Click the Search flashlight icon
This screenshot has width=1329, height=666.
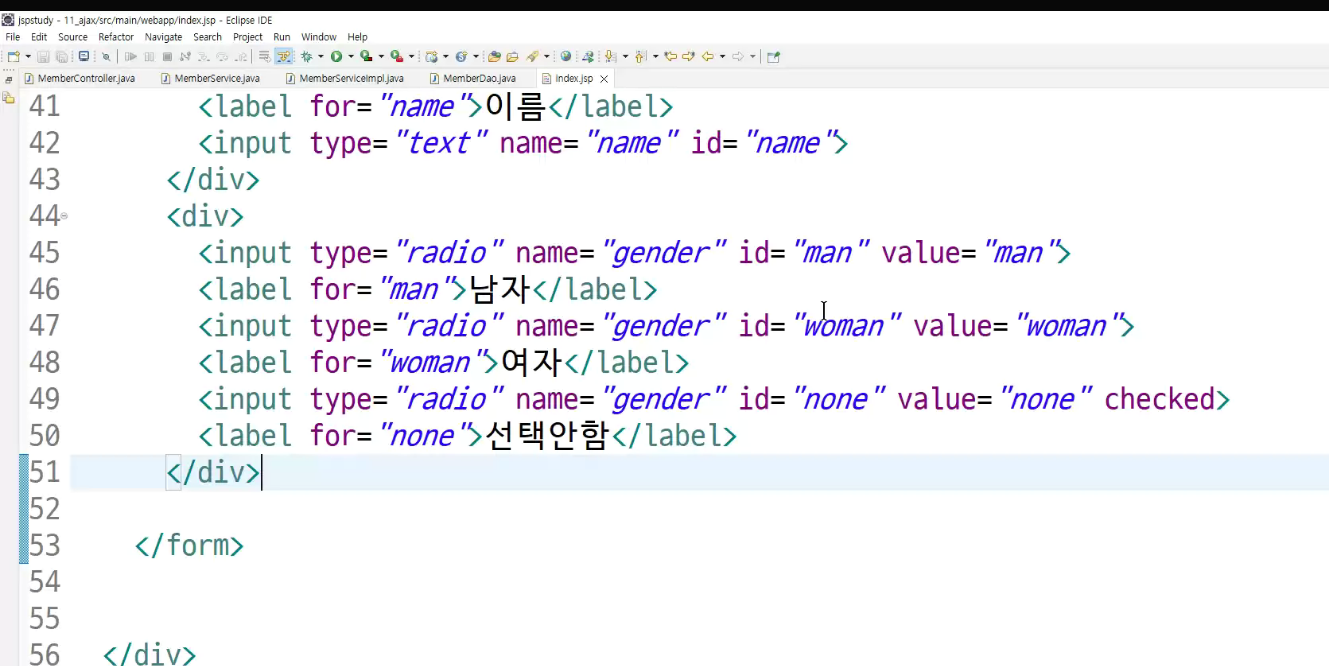pos(532,57)
